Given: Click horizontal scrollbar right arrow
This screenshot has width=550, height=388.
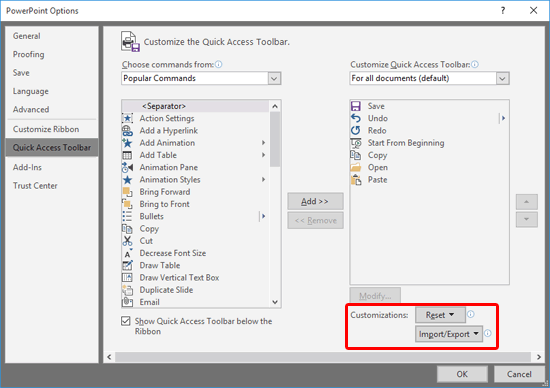Looking at the screenshot, I should point(539,357).
